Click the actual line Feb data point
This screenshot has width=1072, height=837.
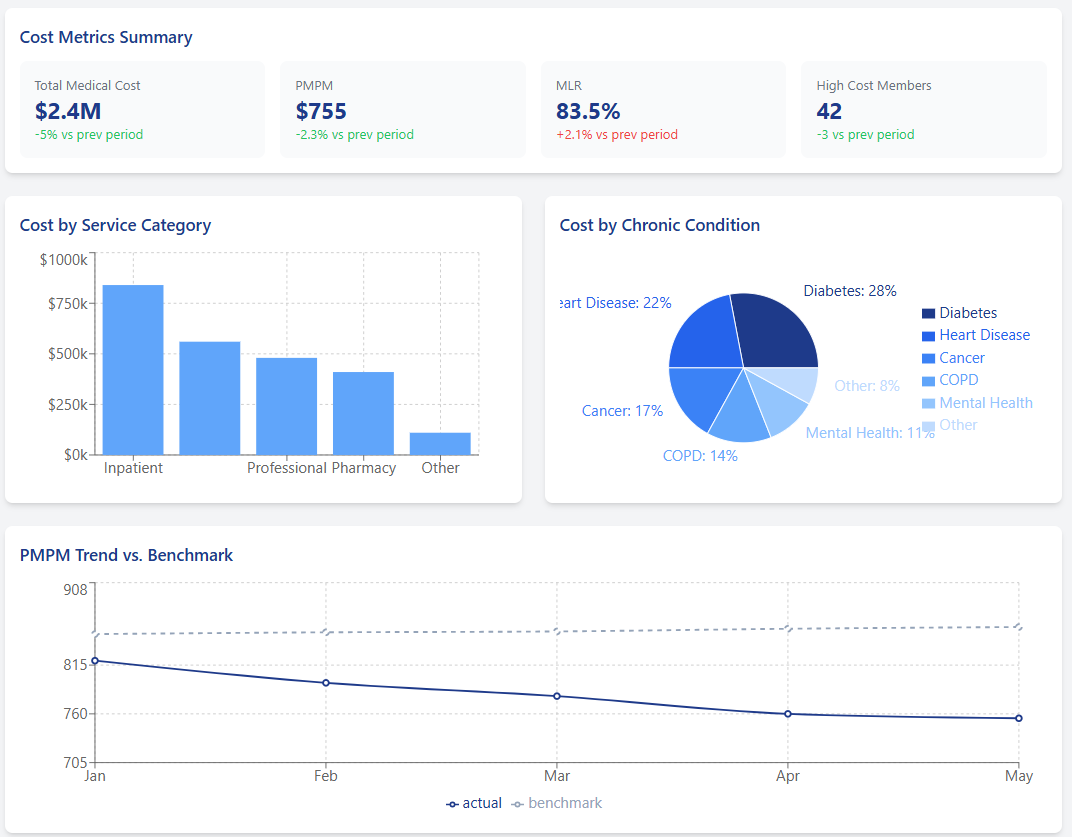[x=326, y=682]
